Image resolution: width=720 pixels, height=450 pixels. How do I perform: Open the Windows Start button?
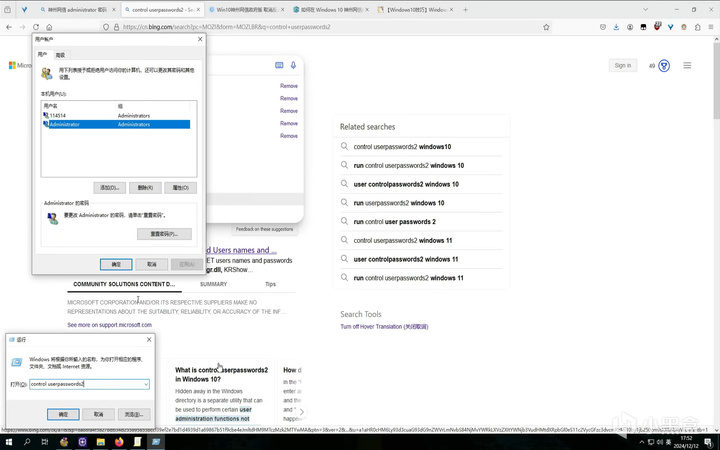(x=9, y=442)
